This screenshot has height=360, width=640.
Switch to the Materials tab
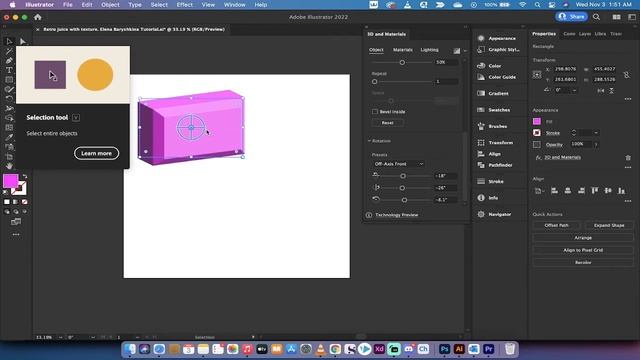(402, 50)
